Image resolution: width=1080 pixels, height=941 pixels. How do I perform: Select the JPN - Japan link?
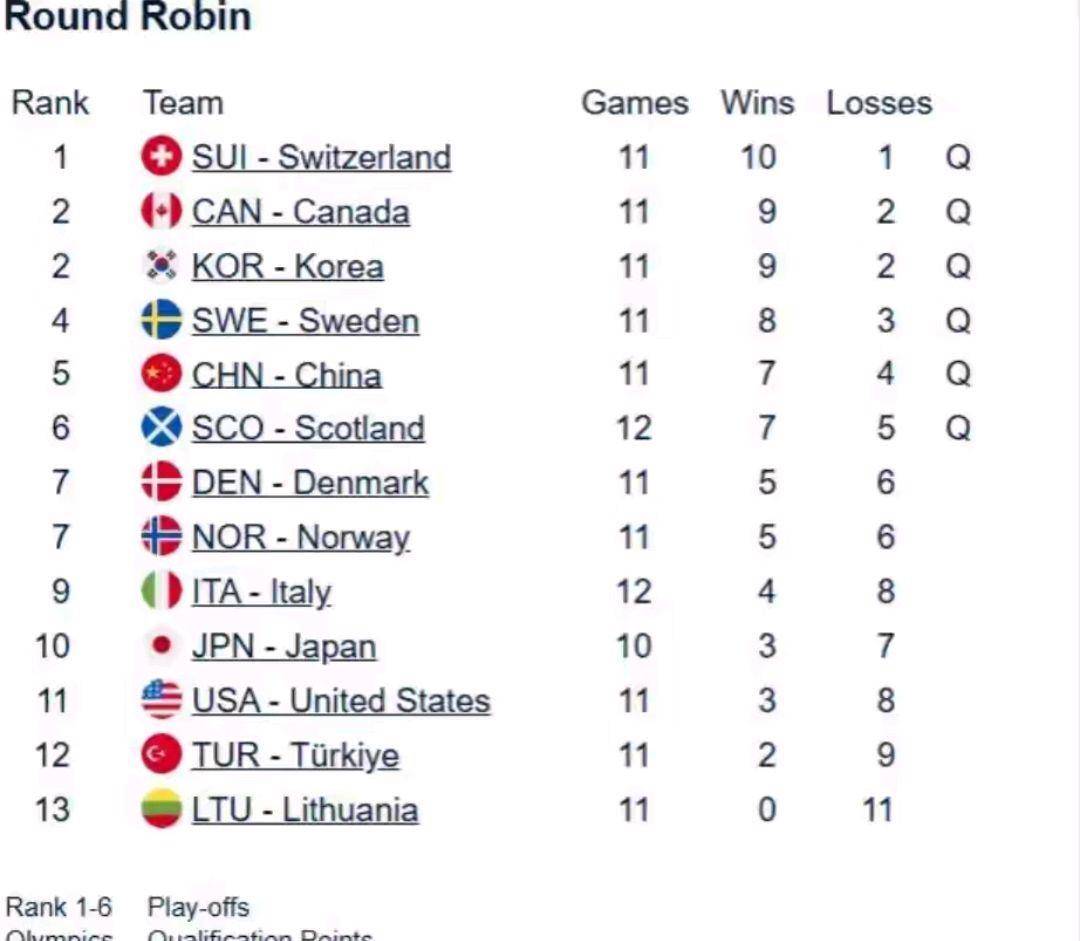tap(283, 647)
